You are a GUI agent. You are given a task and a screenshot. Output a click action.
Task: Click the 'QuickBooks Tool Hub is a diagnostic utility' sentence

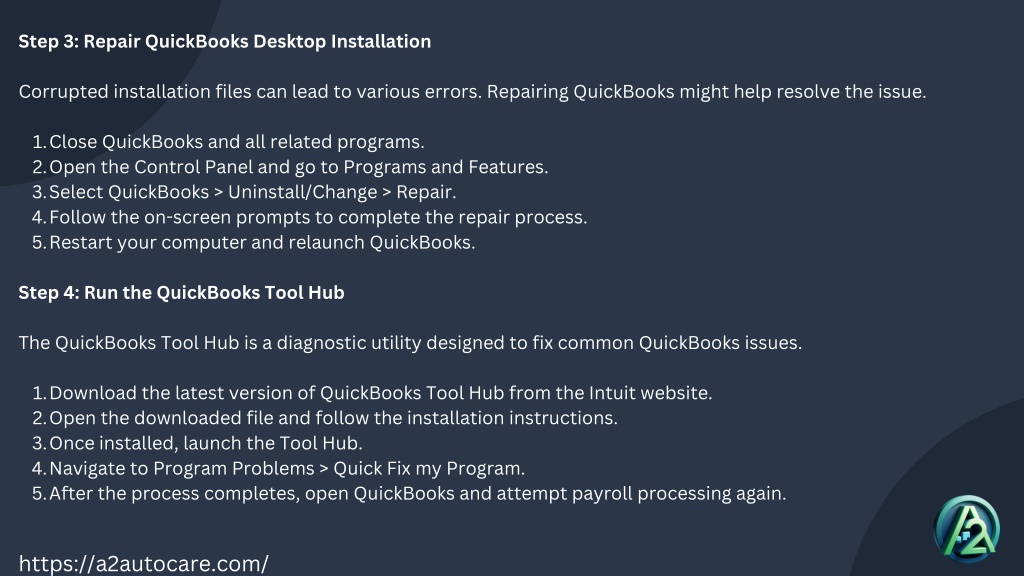(410, 343)
